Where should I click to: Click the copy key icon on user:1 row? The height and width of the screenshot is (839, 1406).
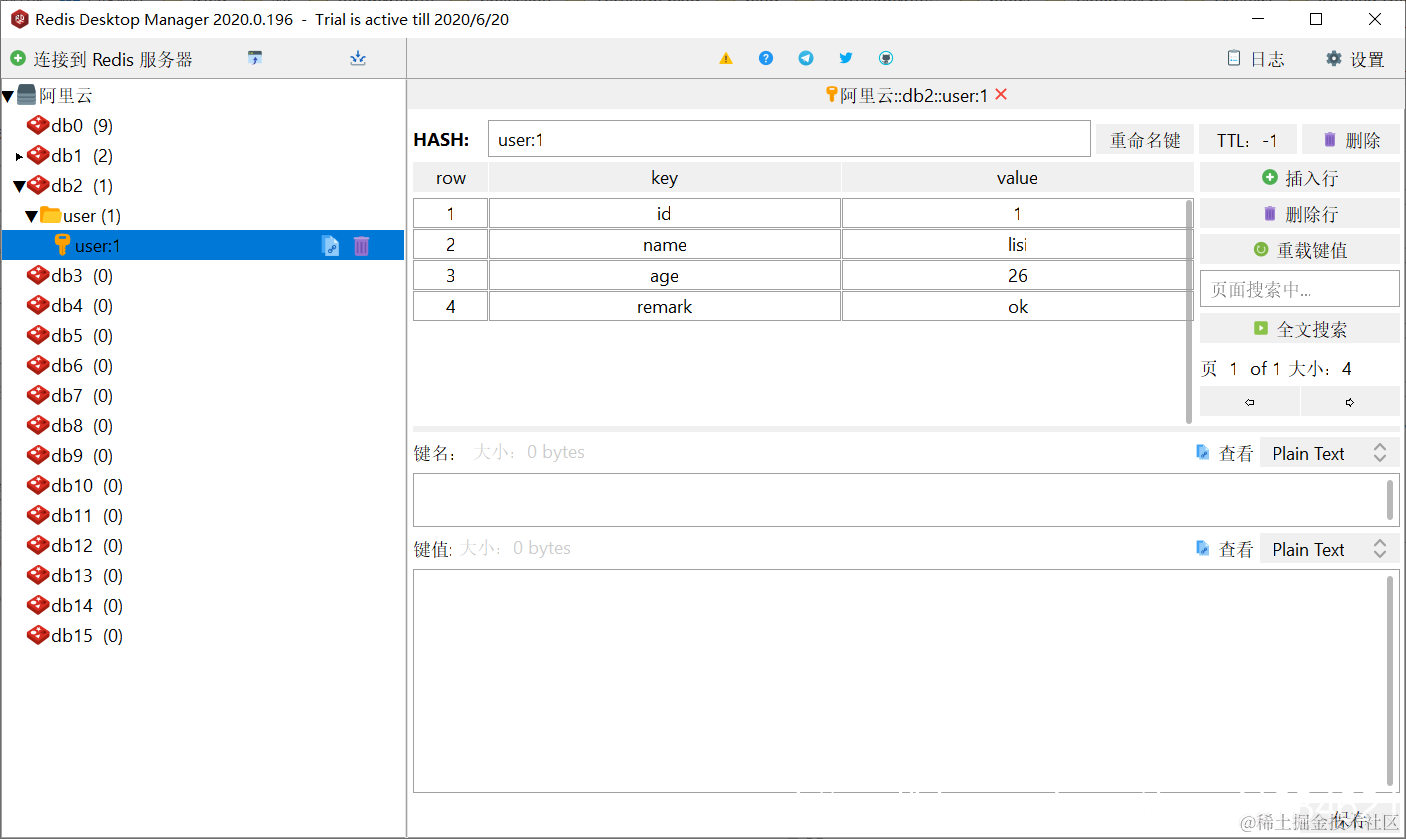330,246
